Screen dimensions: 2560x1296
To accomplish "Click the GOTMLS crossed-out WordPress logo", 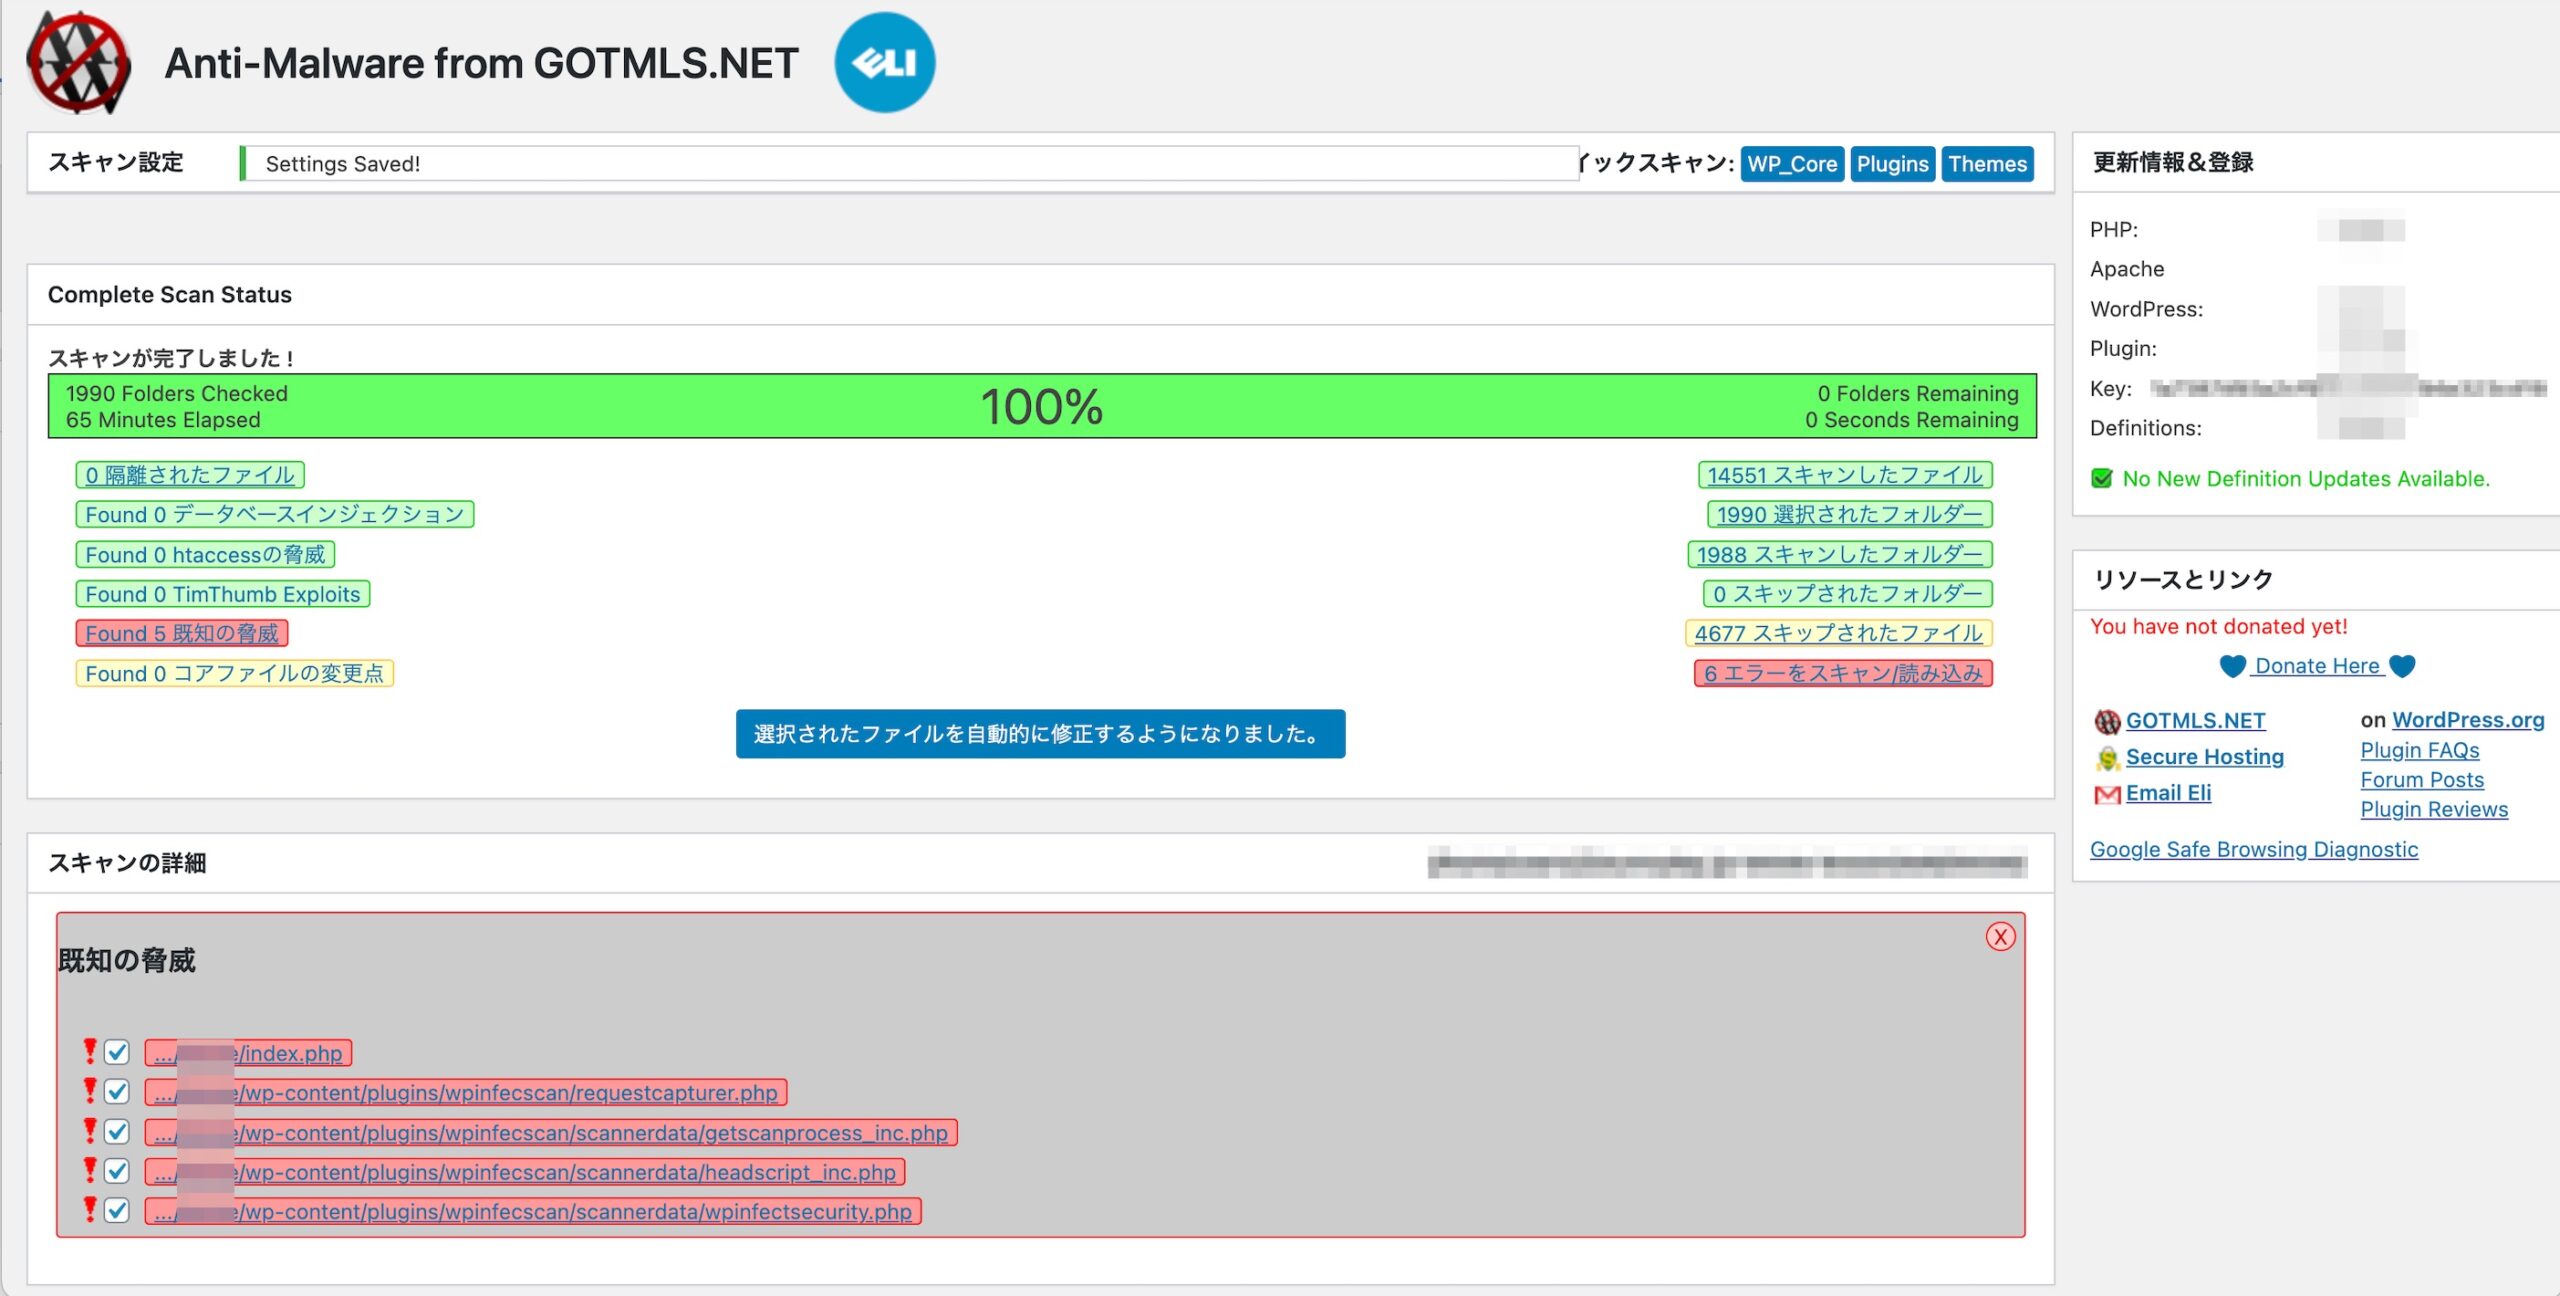I will click(79, 62).
